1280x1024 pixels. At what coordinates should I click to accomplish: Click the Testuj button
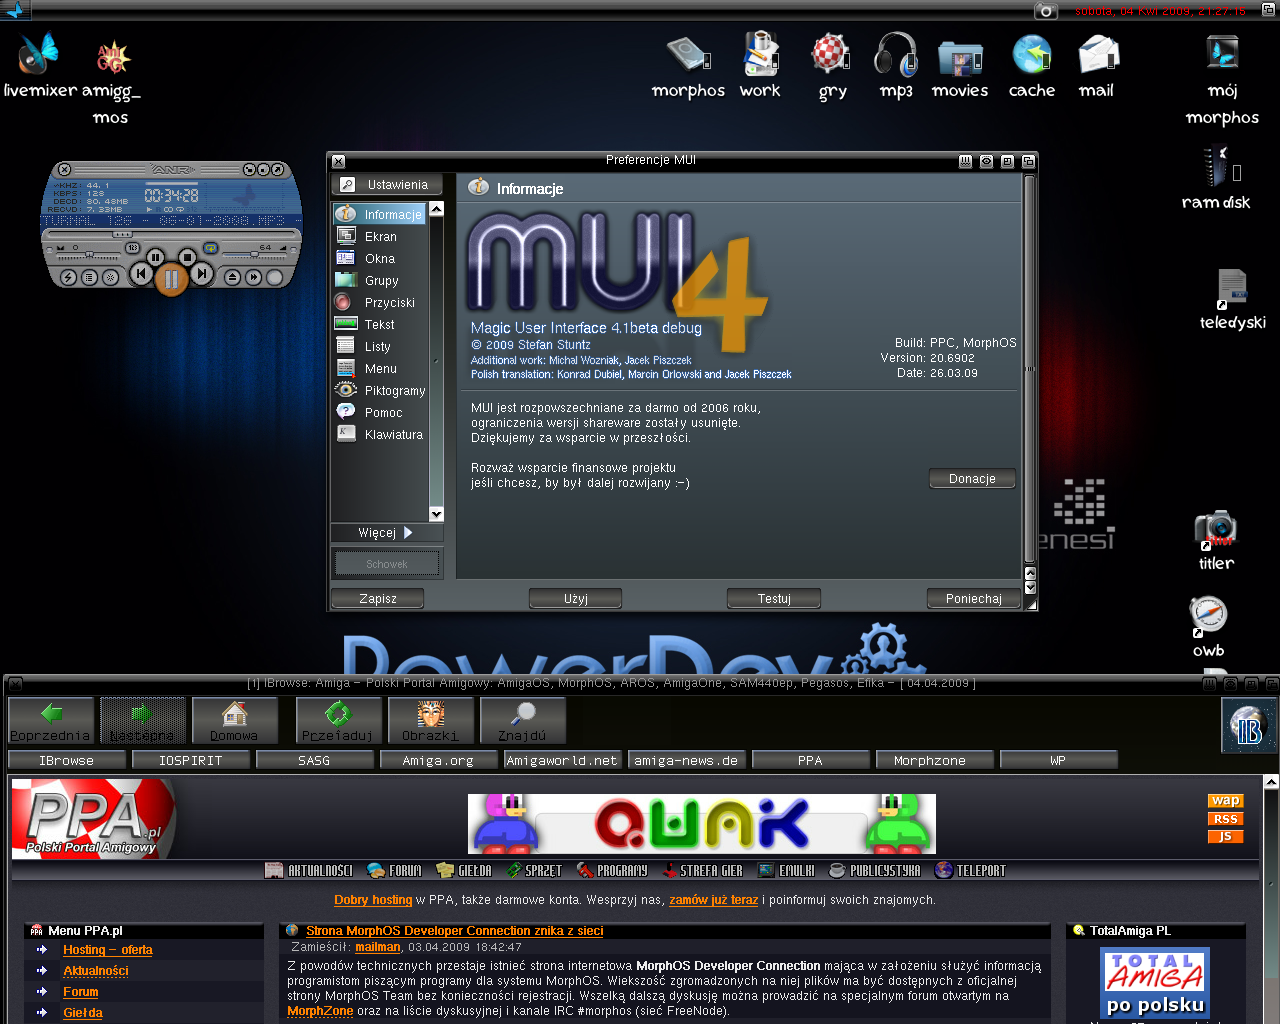point(774,599)
